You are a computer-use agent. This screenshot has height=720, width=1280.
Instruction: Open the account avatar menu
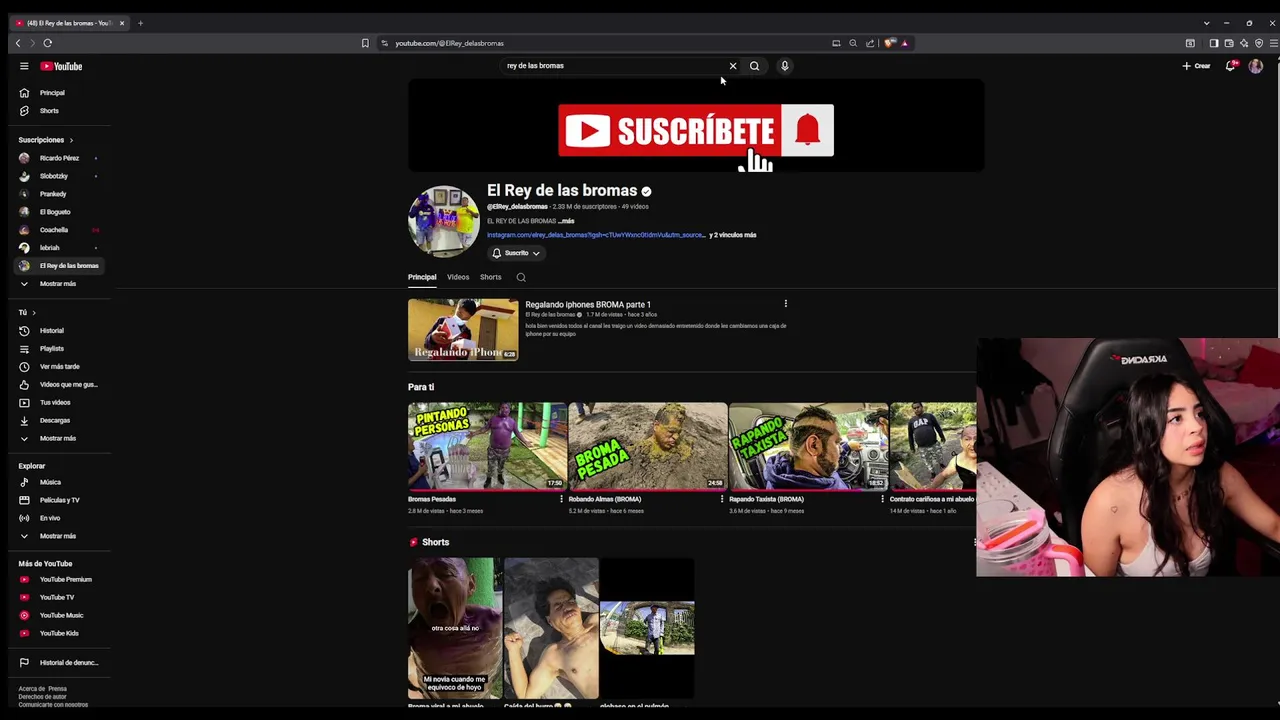pyautogui.click(x=1256, y=66)
